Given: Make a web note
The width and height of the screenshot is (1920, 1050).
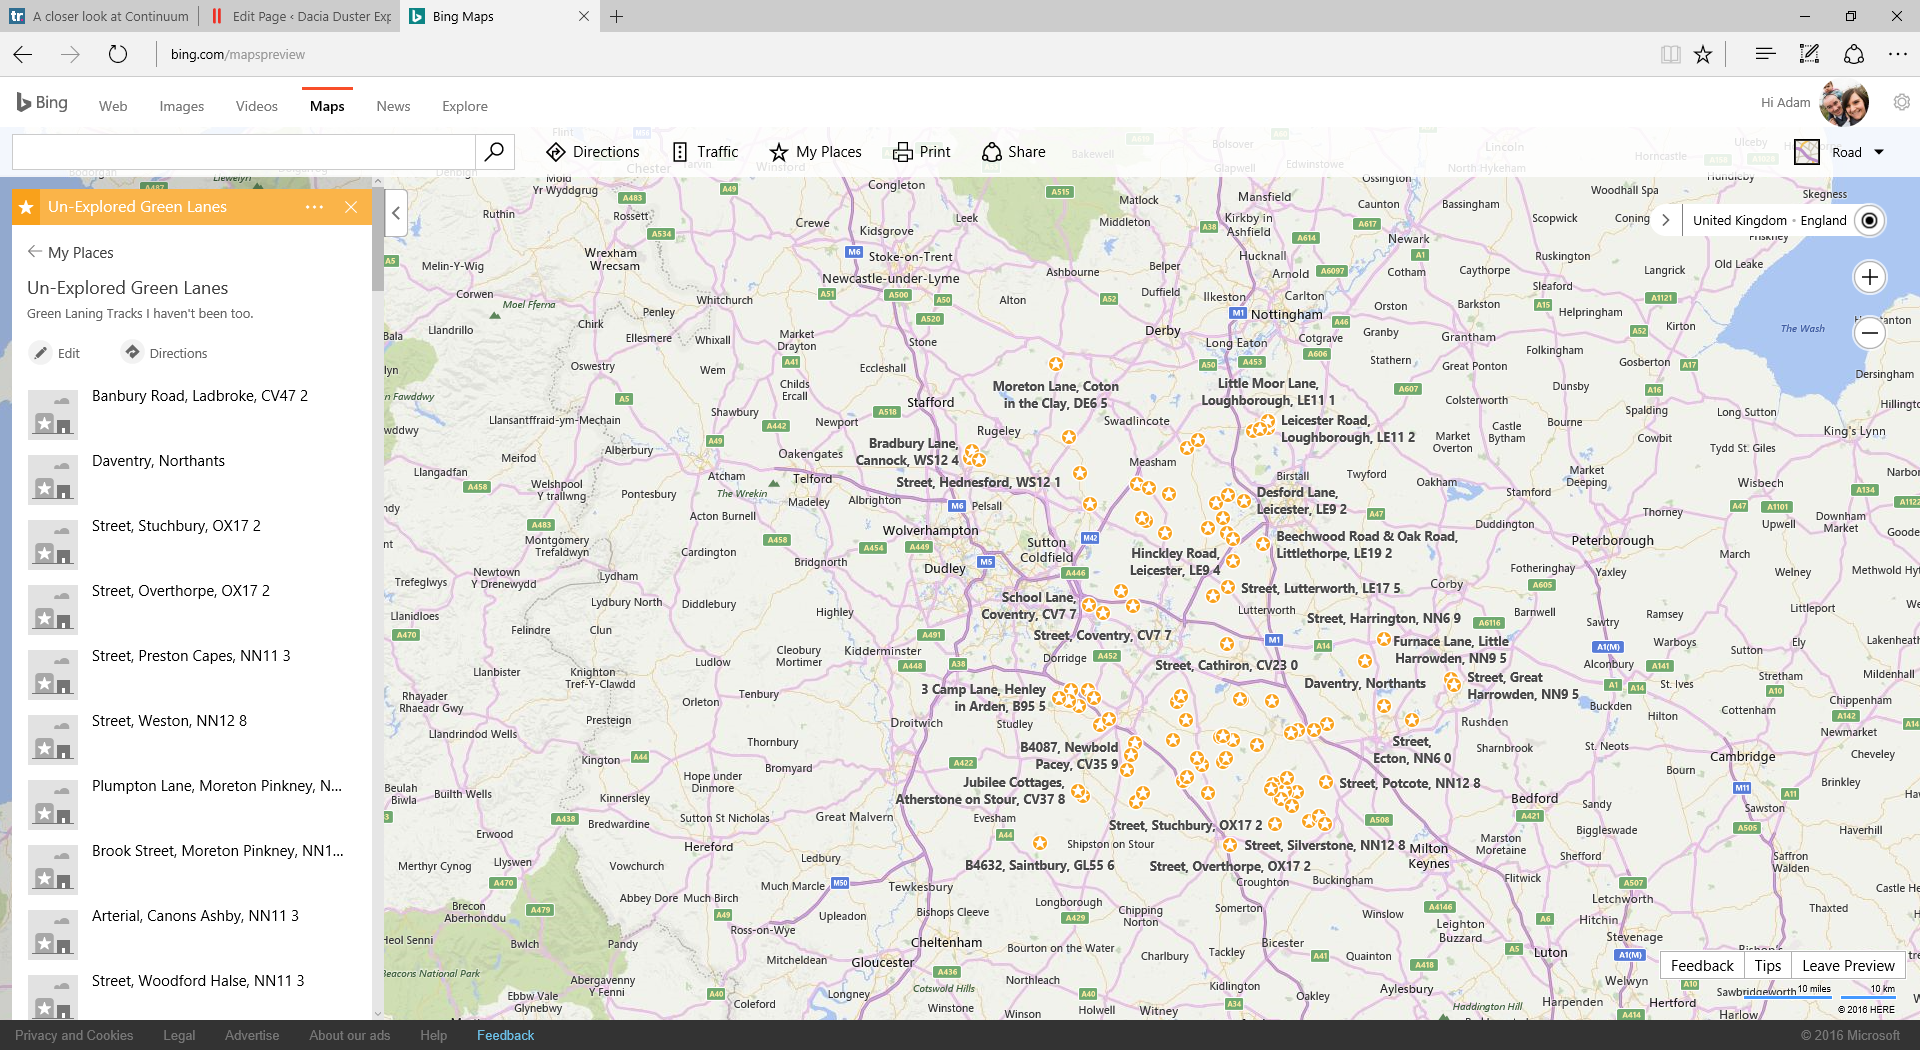Looking at the screenshot, I should click(x=1809, y=54).
